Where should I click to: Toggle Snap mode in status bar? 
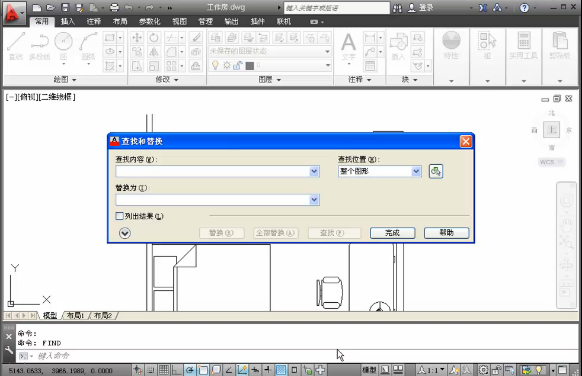click(x=150, y=370)
